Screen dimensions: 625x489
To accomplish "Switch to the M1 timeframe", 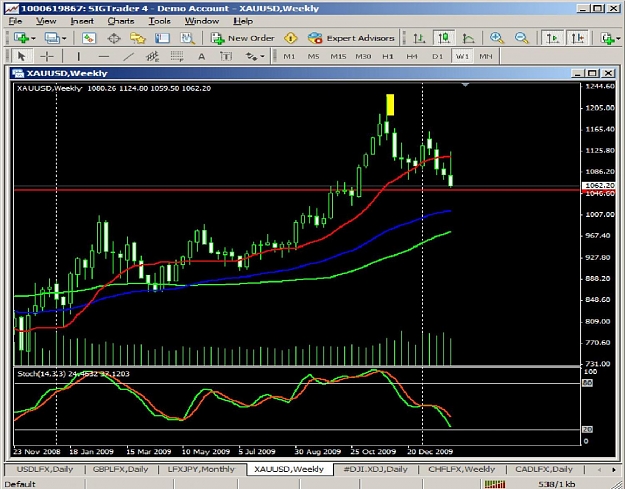I will coord(289,56).
